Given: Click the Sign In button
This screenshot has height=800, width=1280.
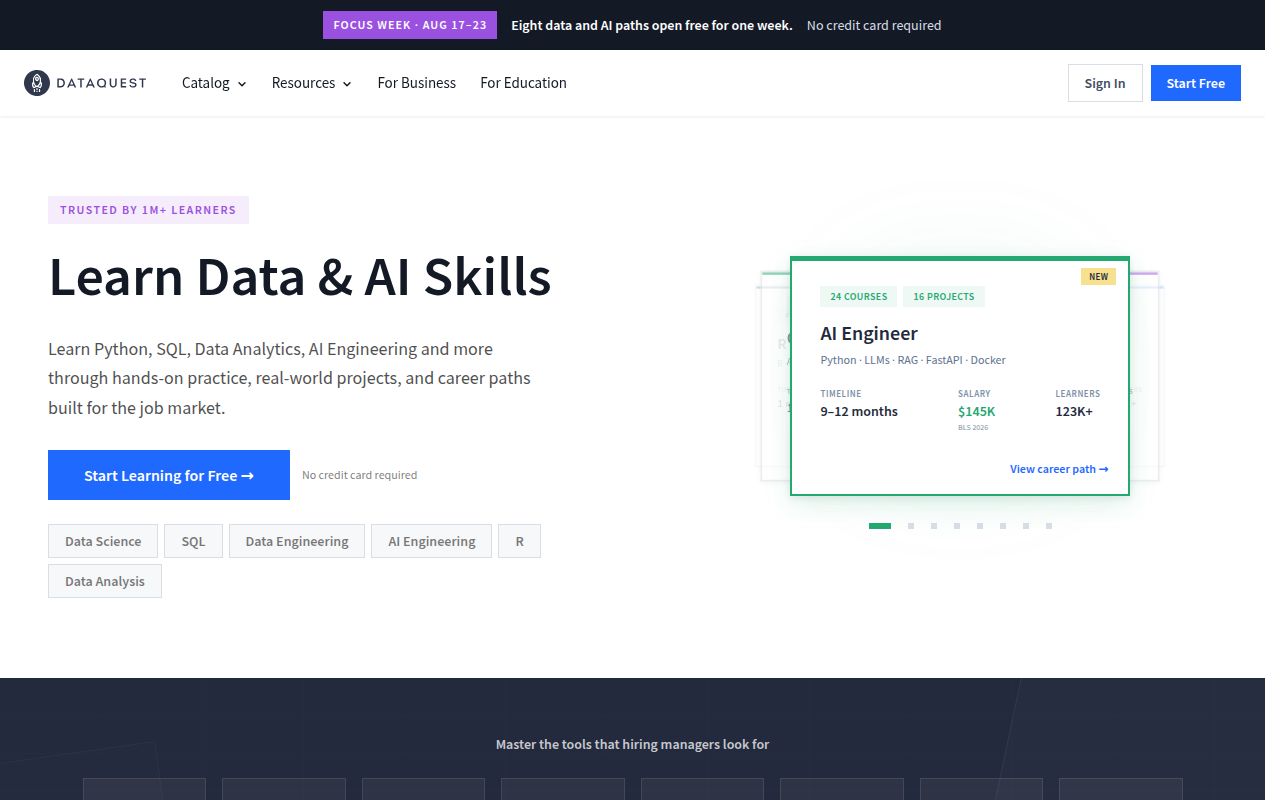Looking at the screenshot, I should pos(1105,83).
